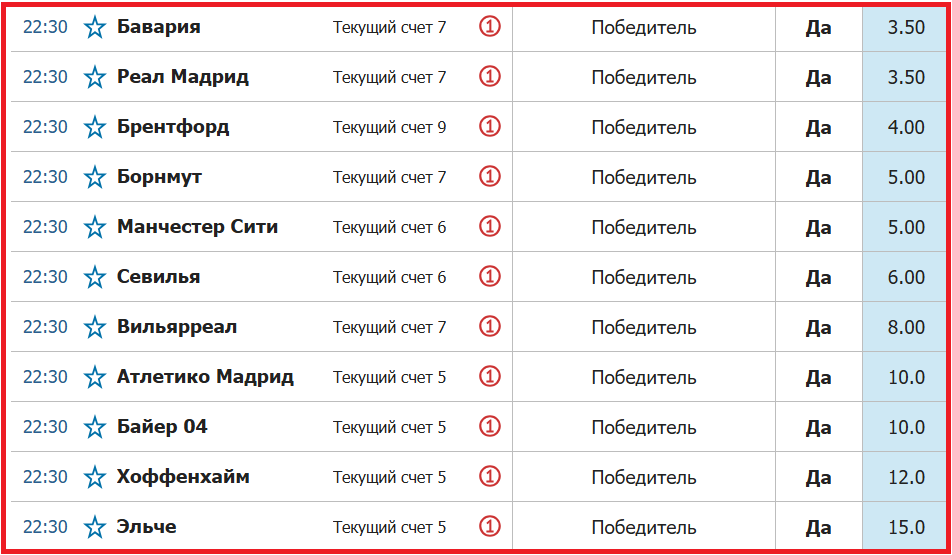Image resolution: width=952 pixels, height=555 pixels.
Task: Click red circled icon for Вильярреал
Action: pyautogui.click(x=489, y=327)
